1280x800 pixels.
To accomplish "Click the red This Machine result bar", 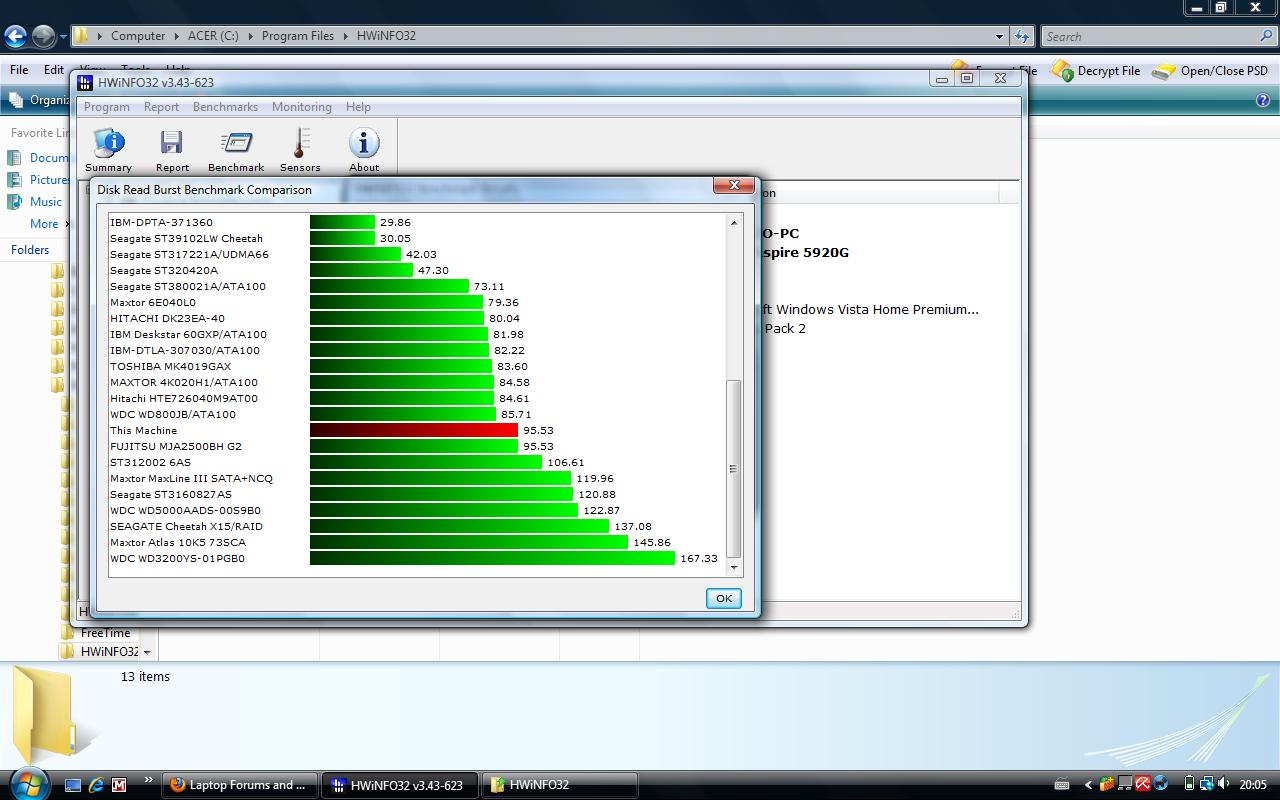I will (414, 430).
